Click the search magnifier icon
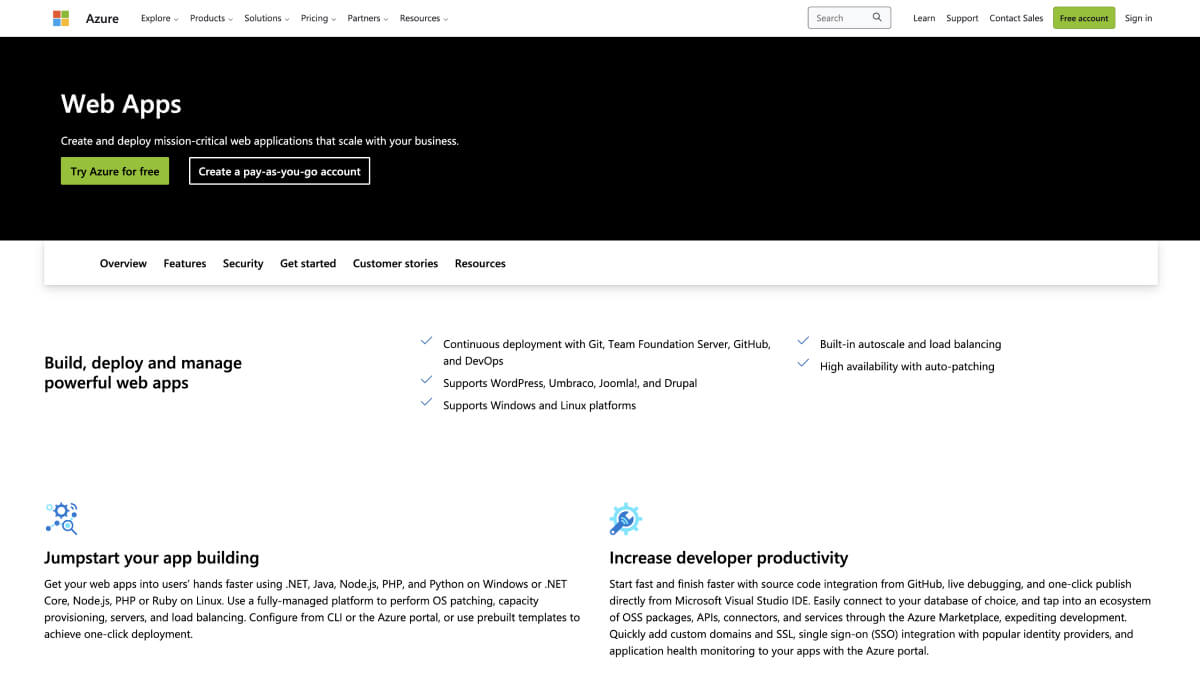This screenshot has width=1200, height=680. pos(877,18)
